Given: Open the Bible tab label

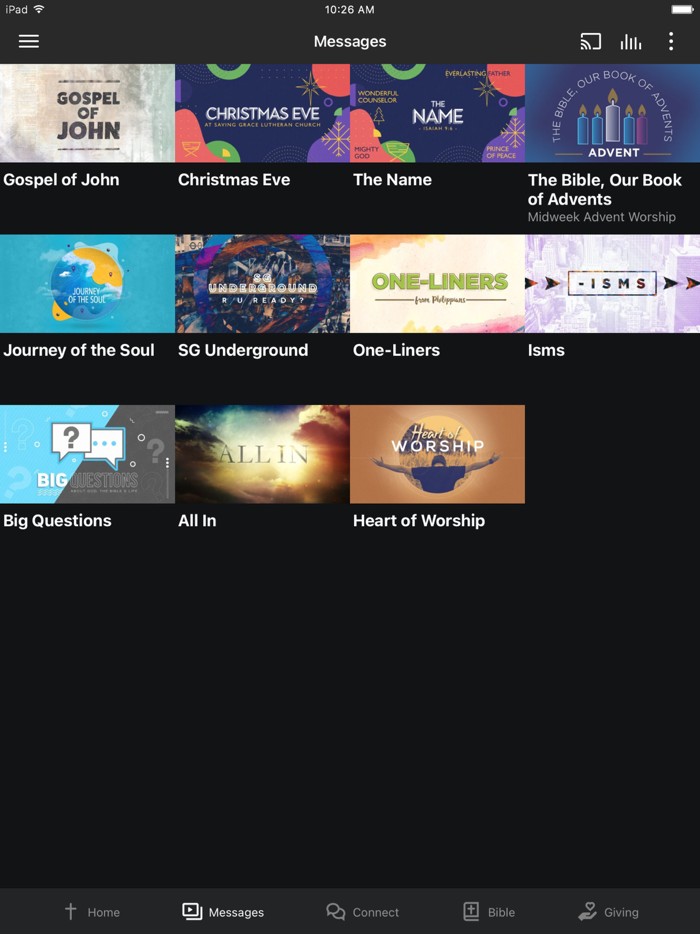Looking at the screenshot, I should point(501,912).
